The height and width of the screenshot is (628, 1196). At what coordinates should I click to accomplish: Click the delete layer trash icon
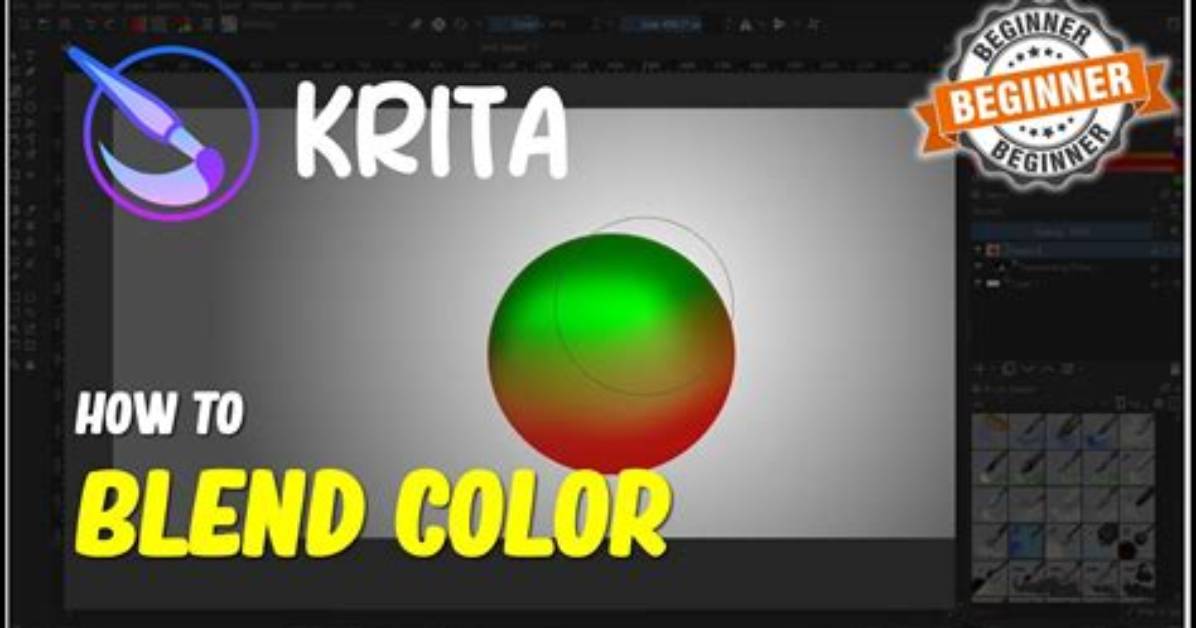pyautogui.click(x=1173, y=369)
